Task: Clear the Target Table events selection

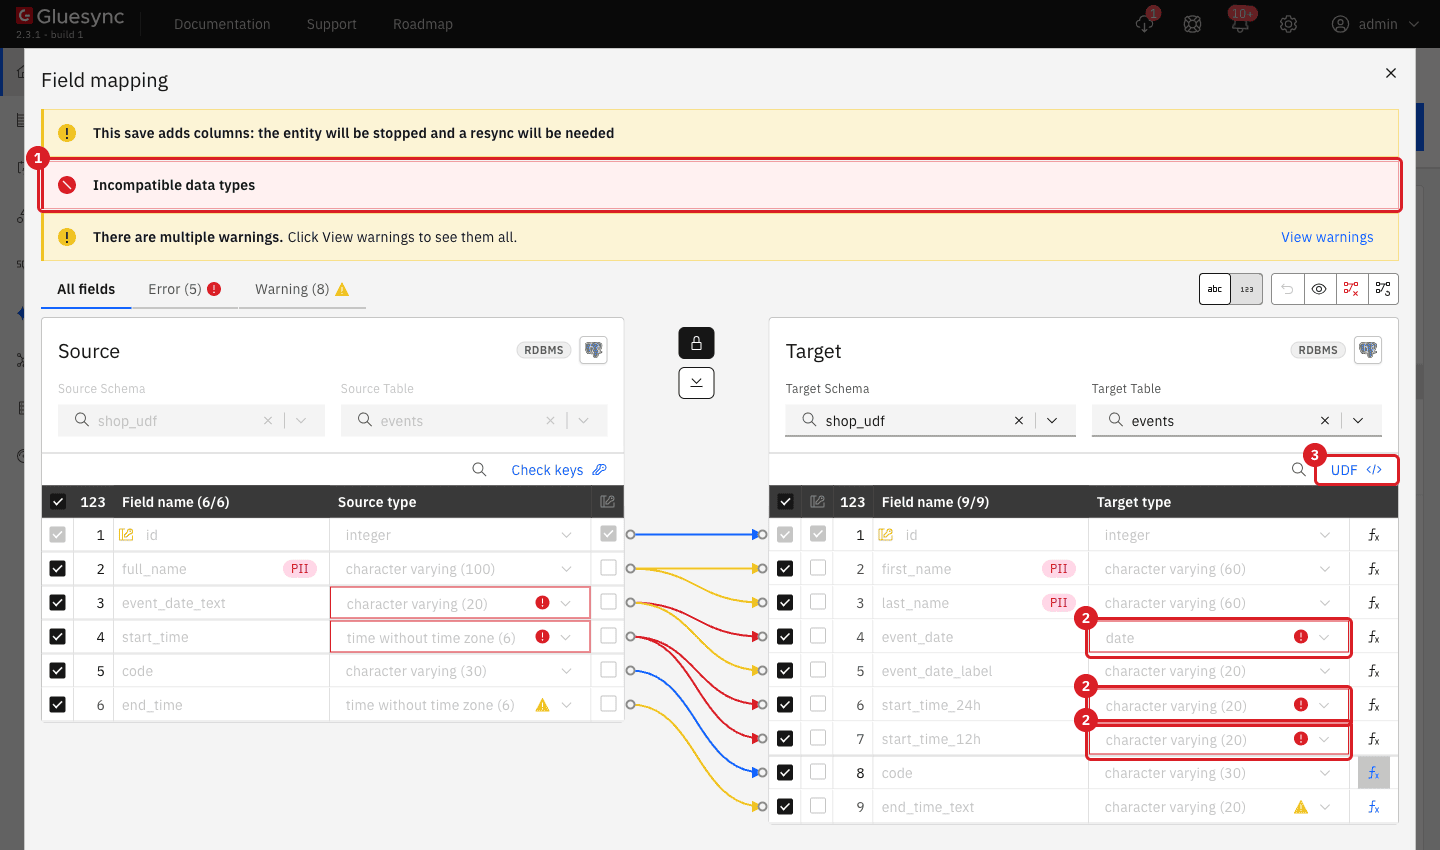Action: [1325, 421]
